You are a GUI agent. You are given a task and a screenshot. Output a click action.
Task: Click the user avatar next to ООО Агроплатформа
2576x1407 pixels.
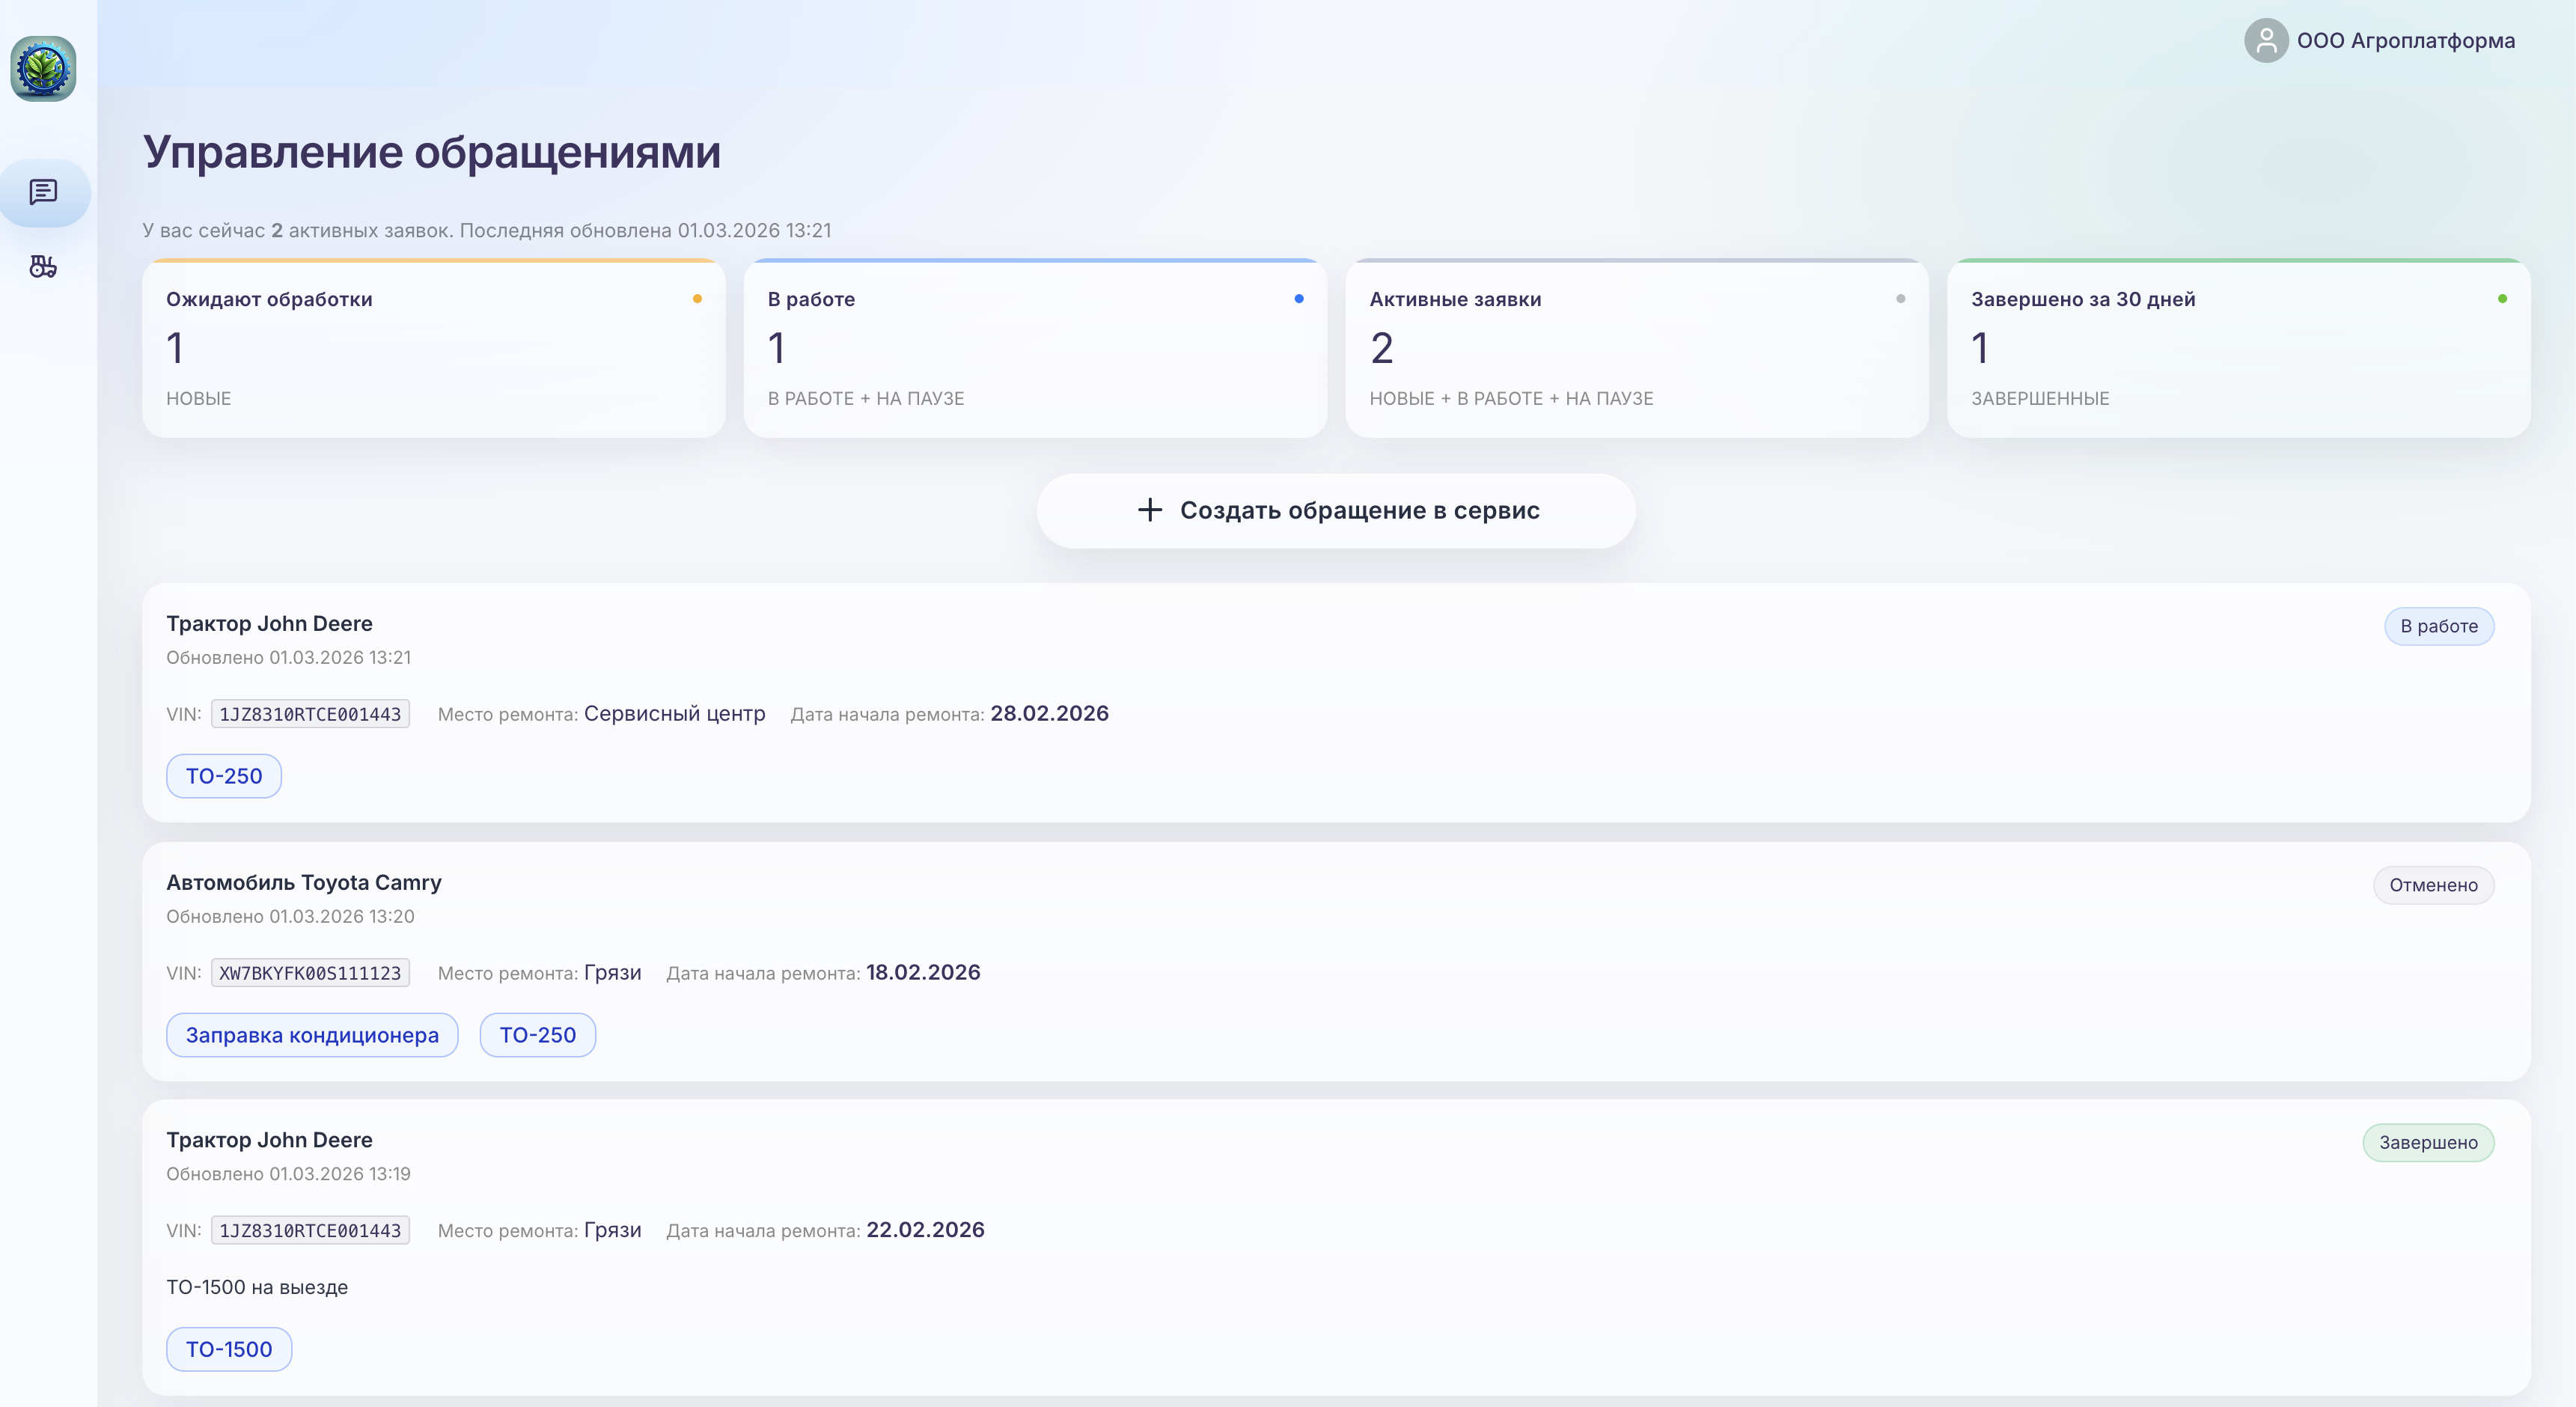2266,41
